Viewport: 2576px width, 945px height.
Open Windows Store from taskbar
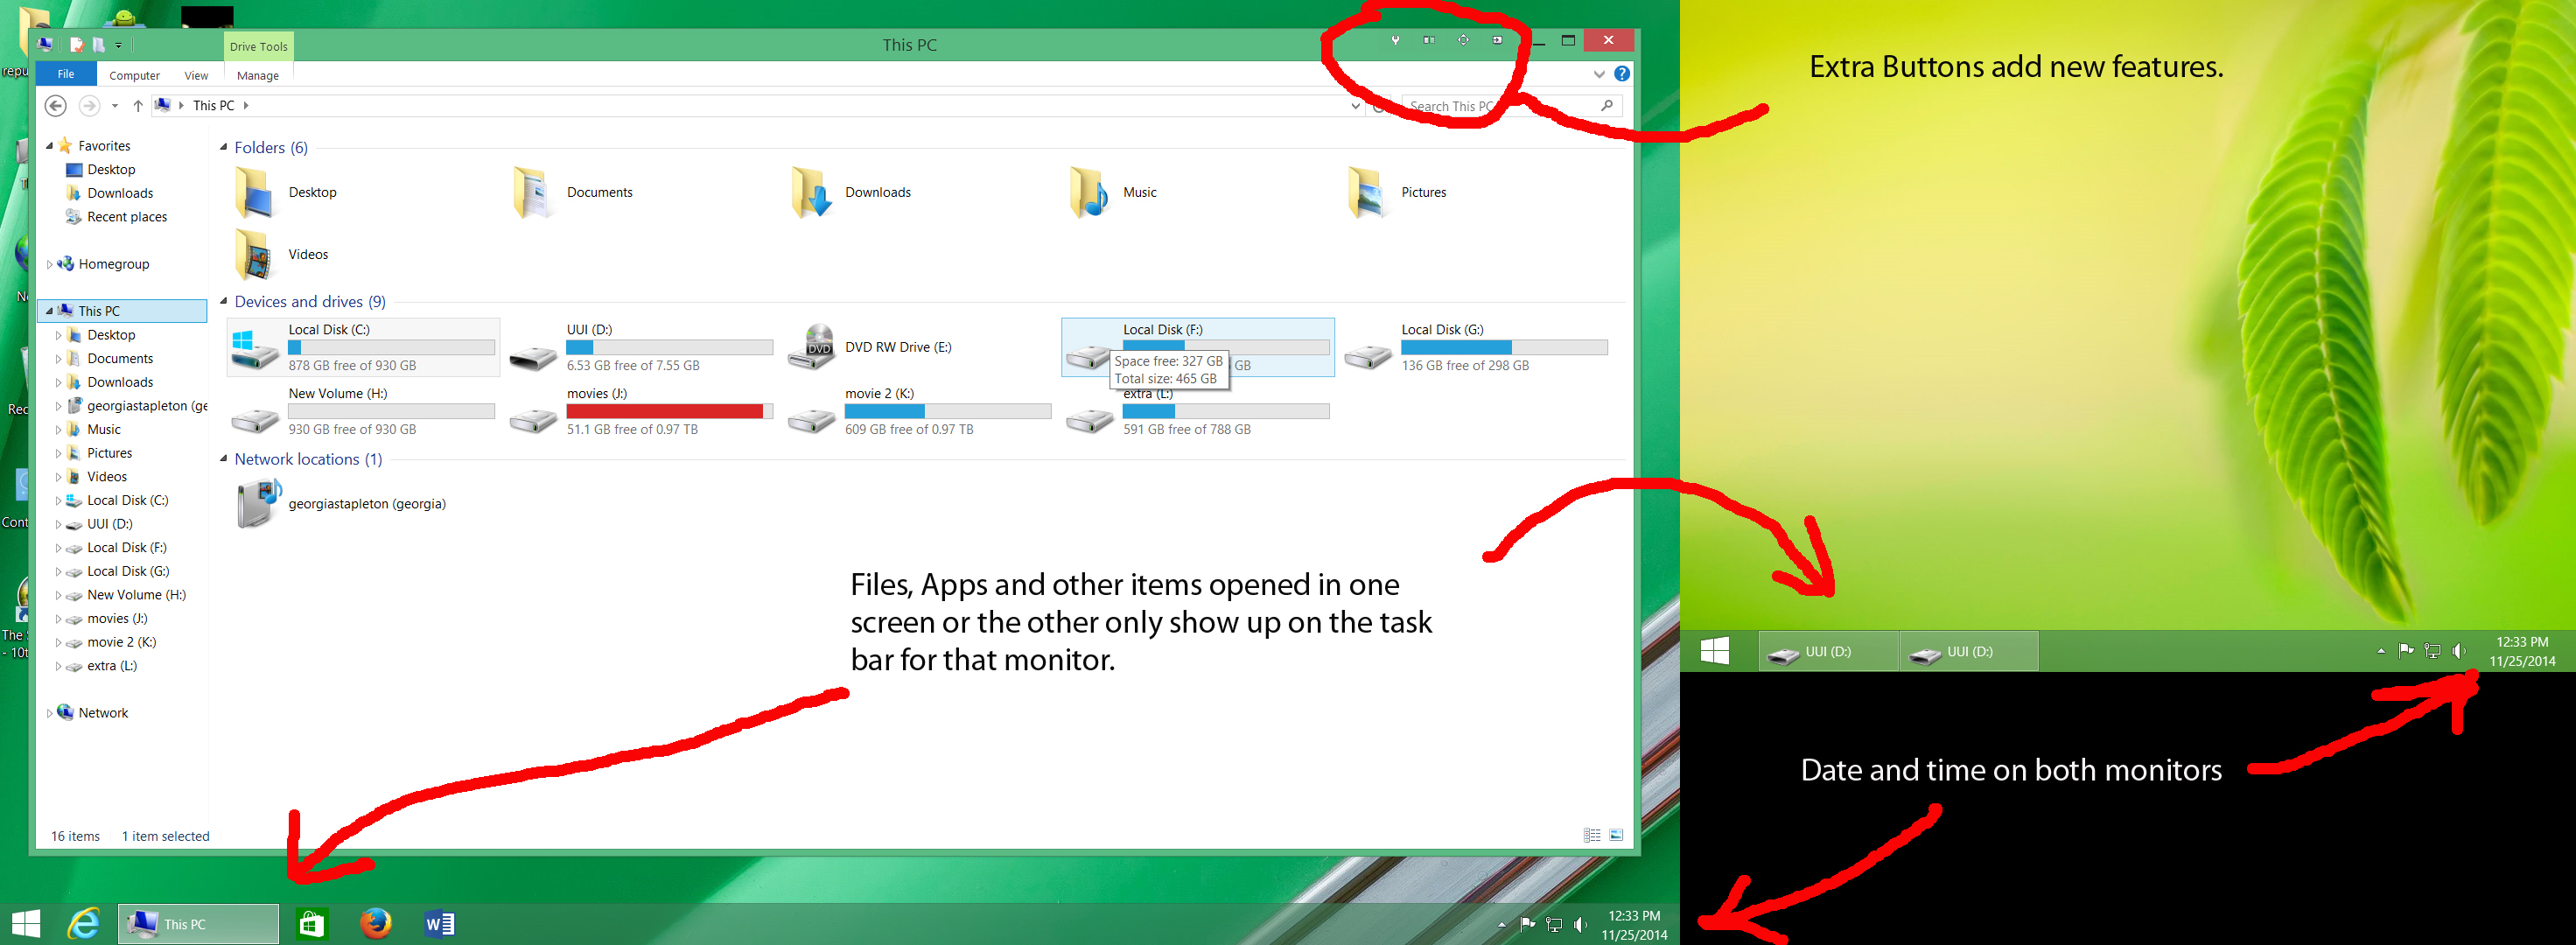click(312, 923)
